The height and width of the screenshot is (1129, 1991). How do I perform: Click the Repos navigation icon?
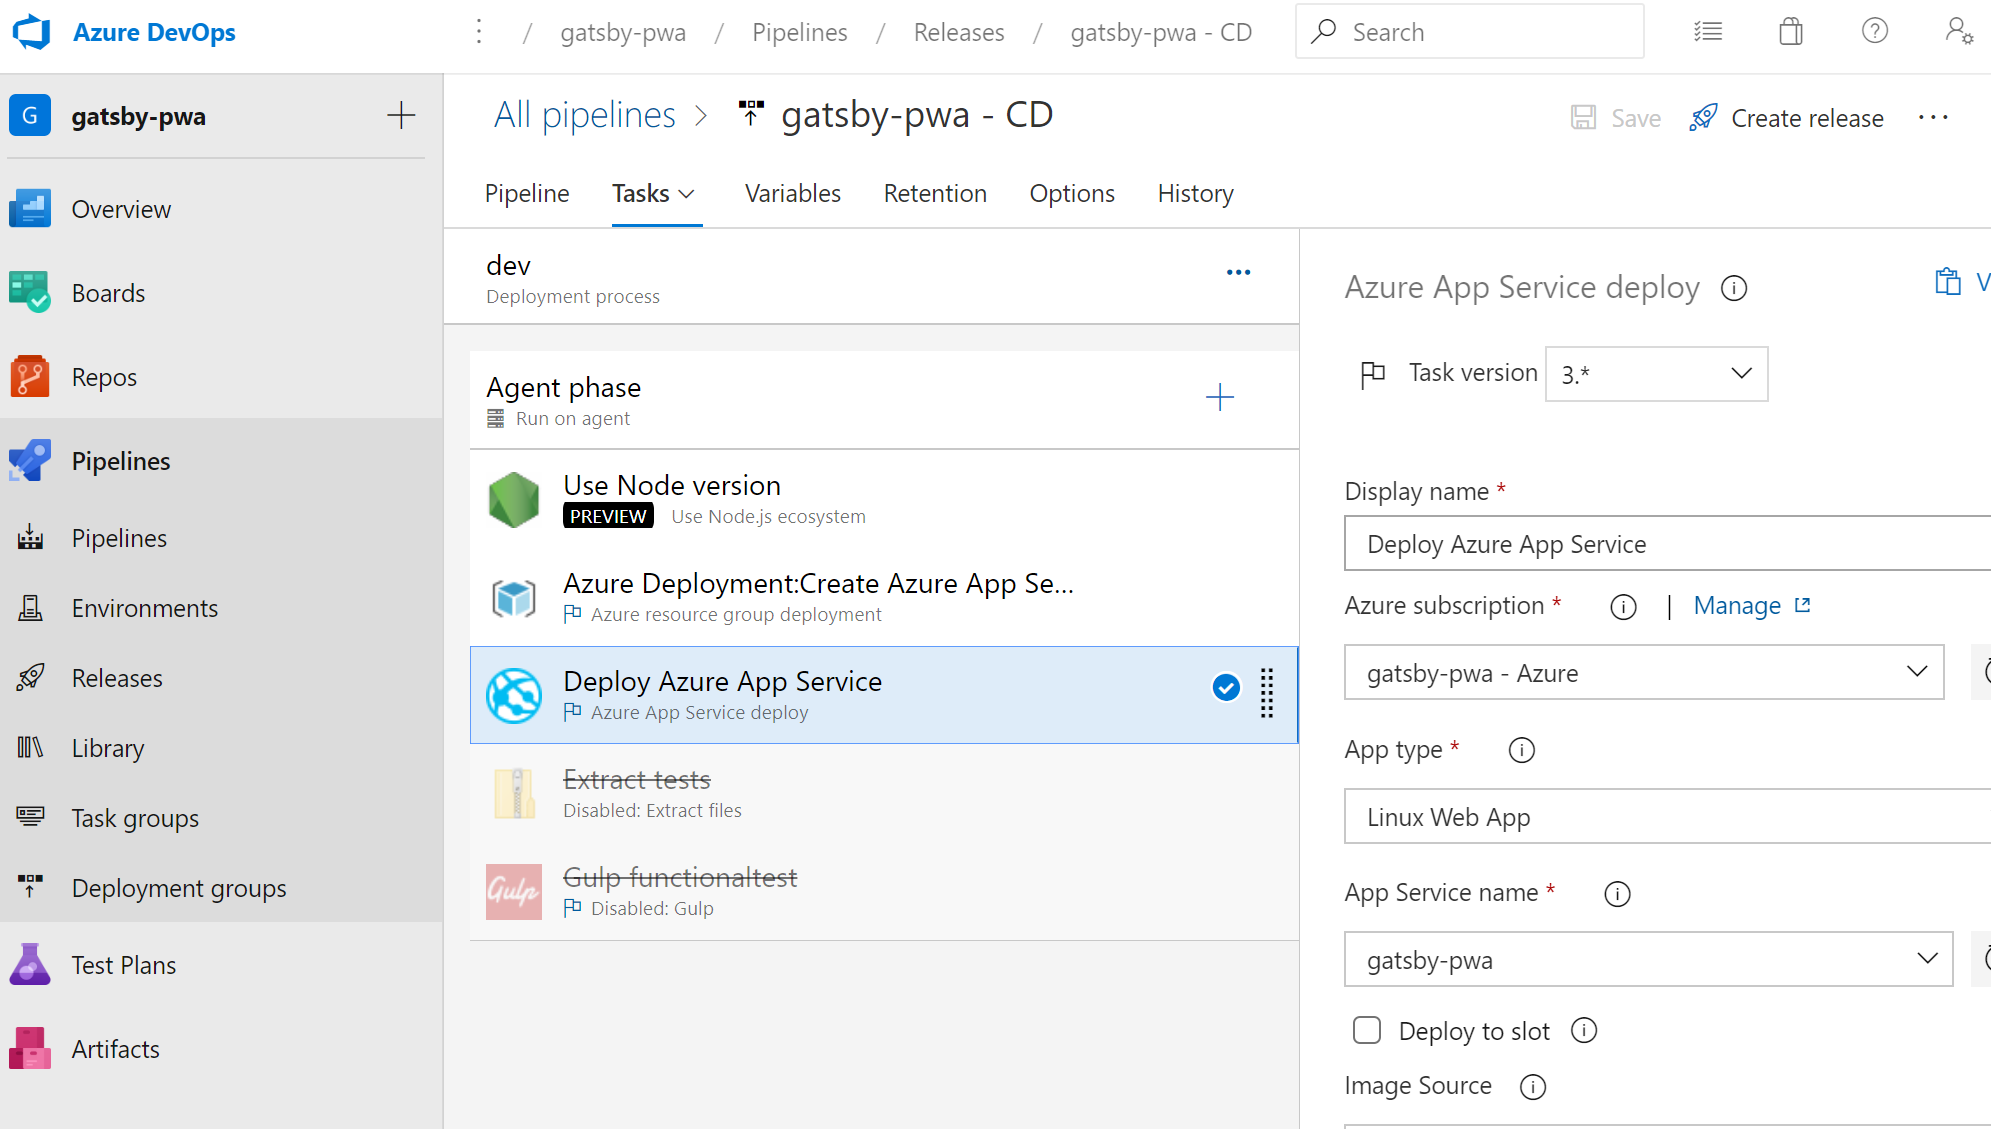pyautogui.click(x=33, y=377)
